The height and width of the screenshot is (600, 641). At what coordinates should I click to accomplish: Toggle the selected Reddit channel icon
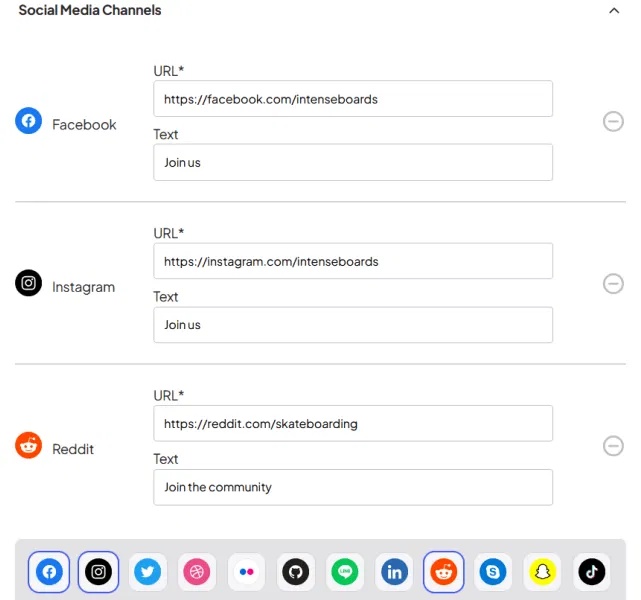coord(443,572)
